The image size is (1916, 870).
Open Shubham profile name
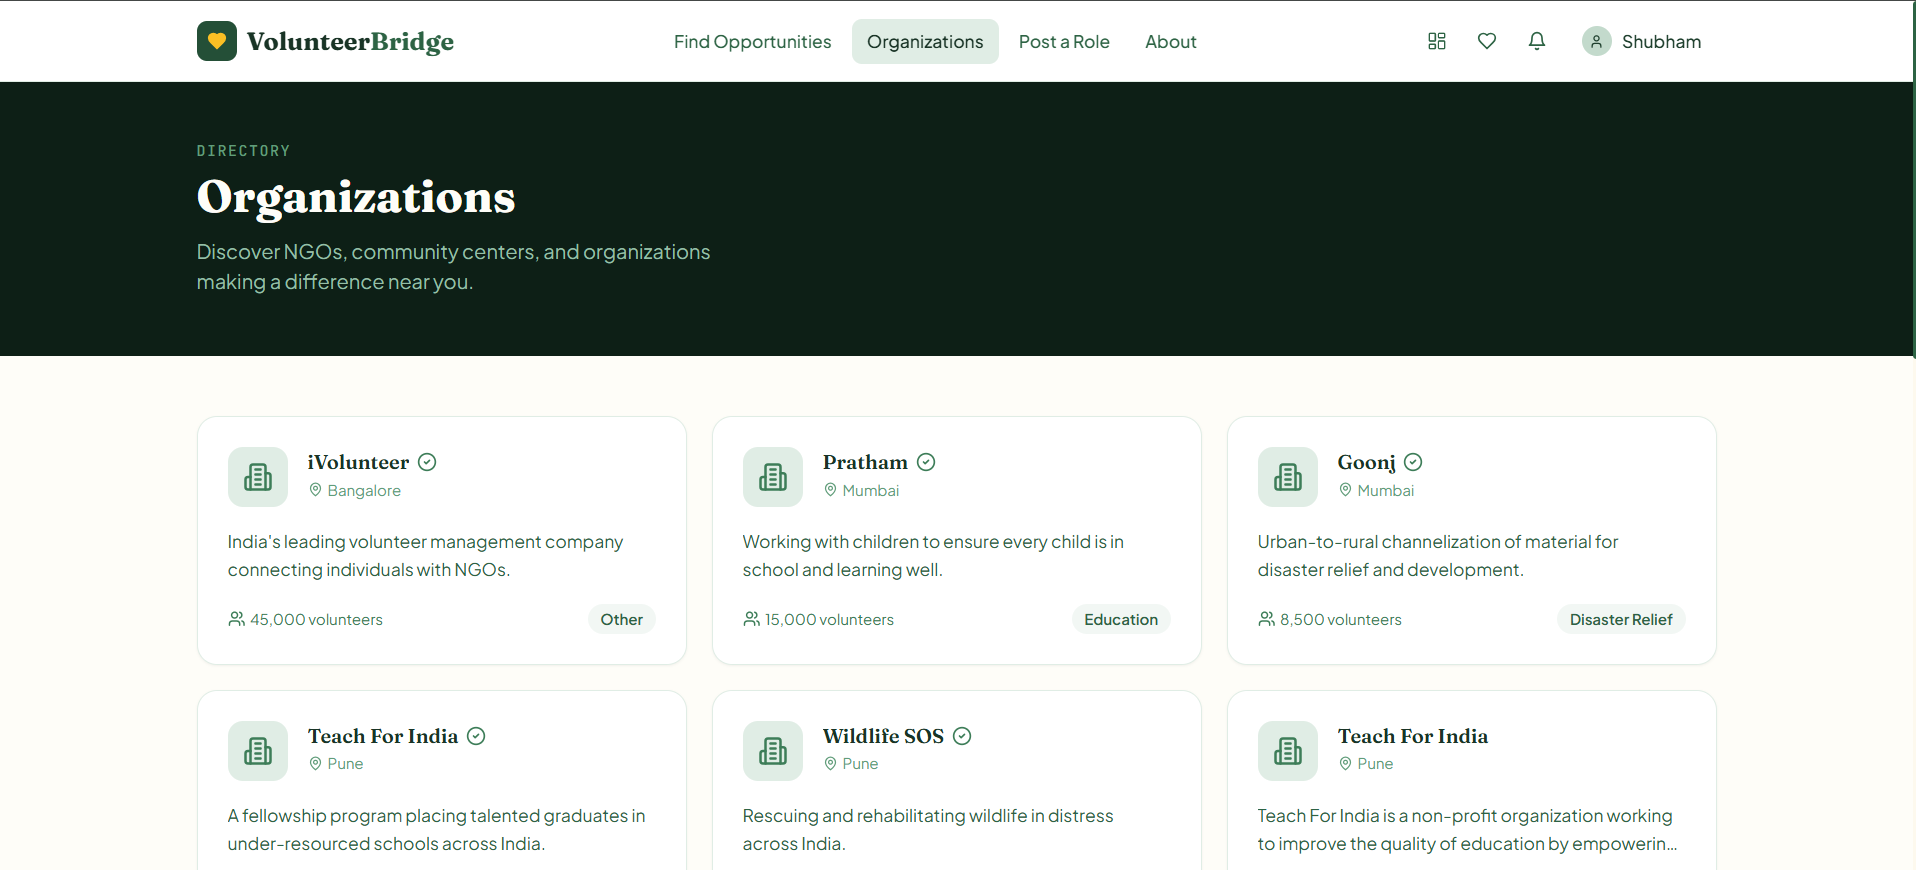coord(1661,42)
